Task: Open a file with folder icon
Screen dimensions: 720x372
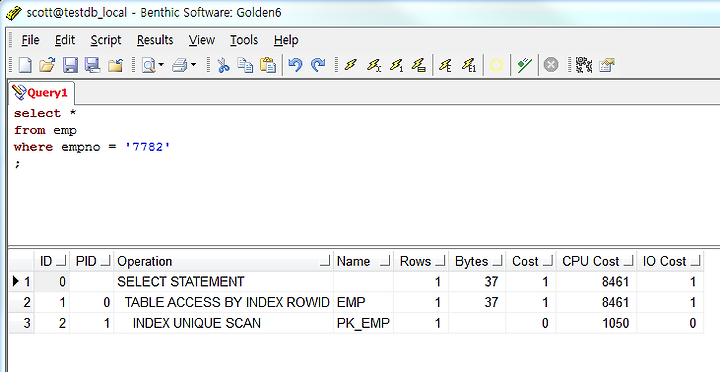Action: click(x=47, y=65)
